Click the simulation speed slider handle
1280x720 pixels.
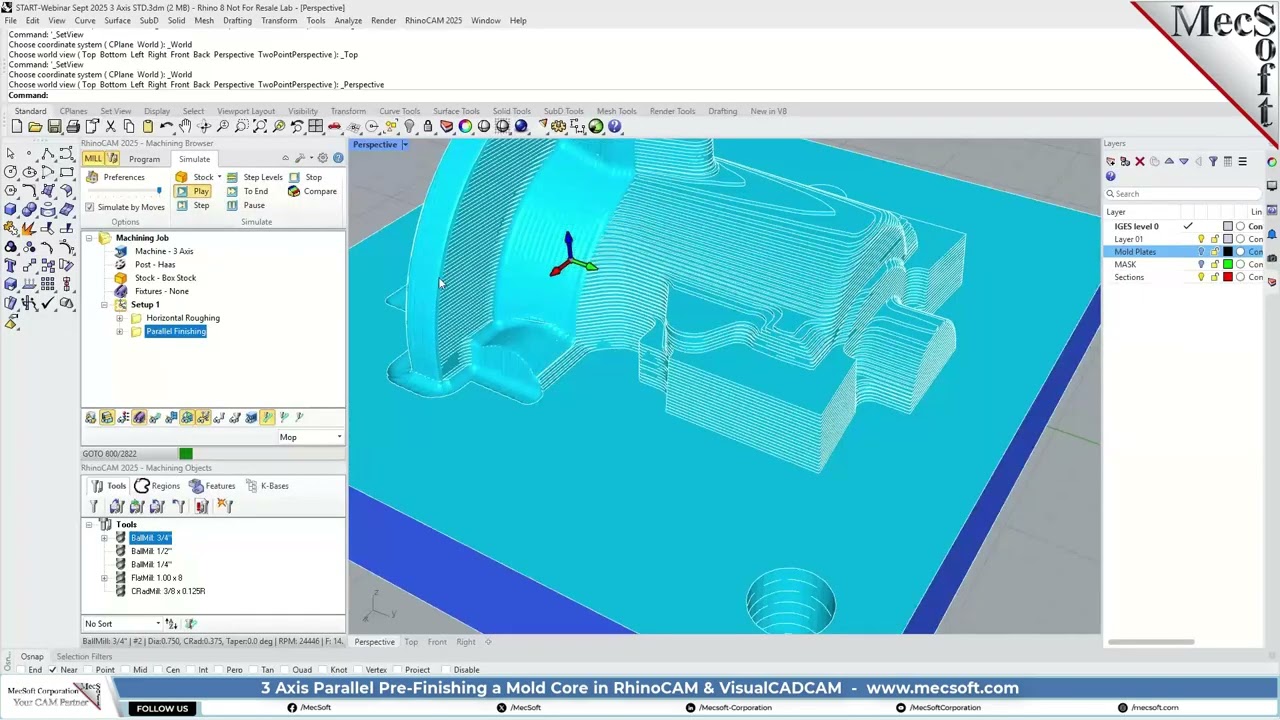[x=158, y=191]
